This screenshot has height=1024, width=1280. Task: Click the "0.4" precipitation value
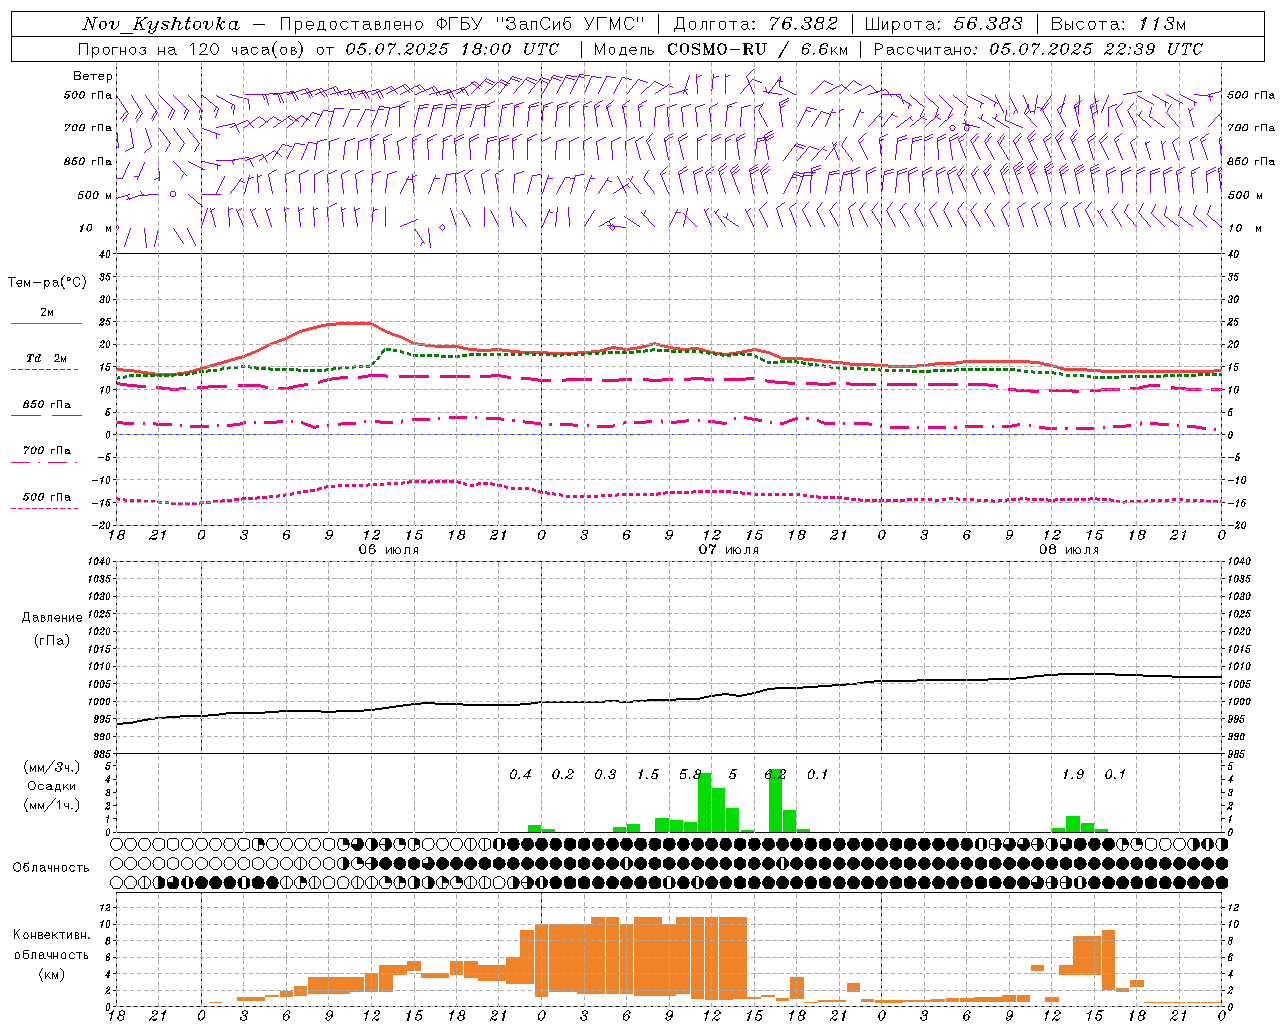(520, 775)
